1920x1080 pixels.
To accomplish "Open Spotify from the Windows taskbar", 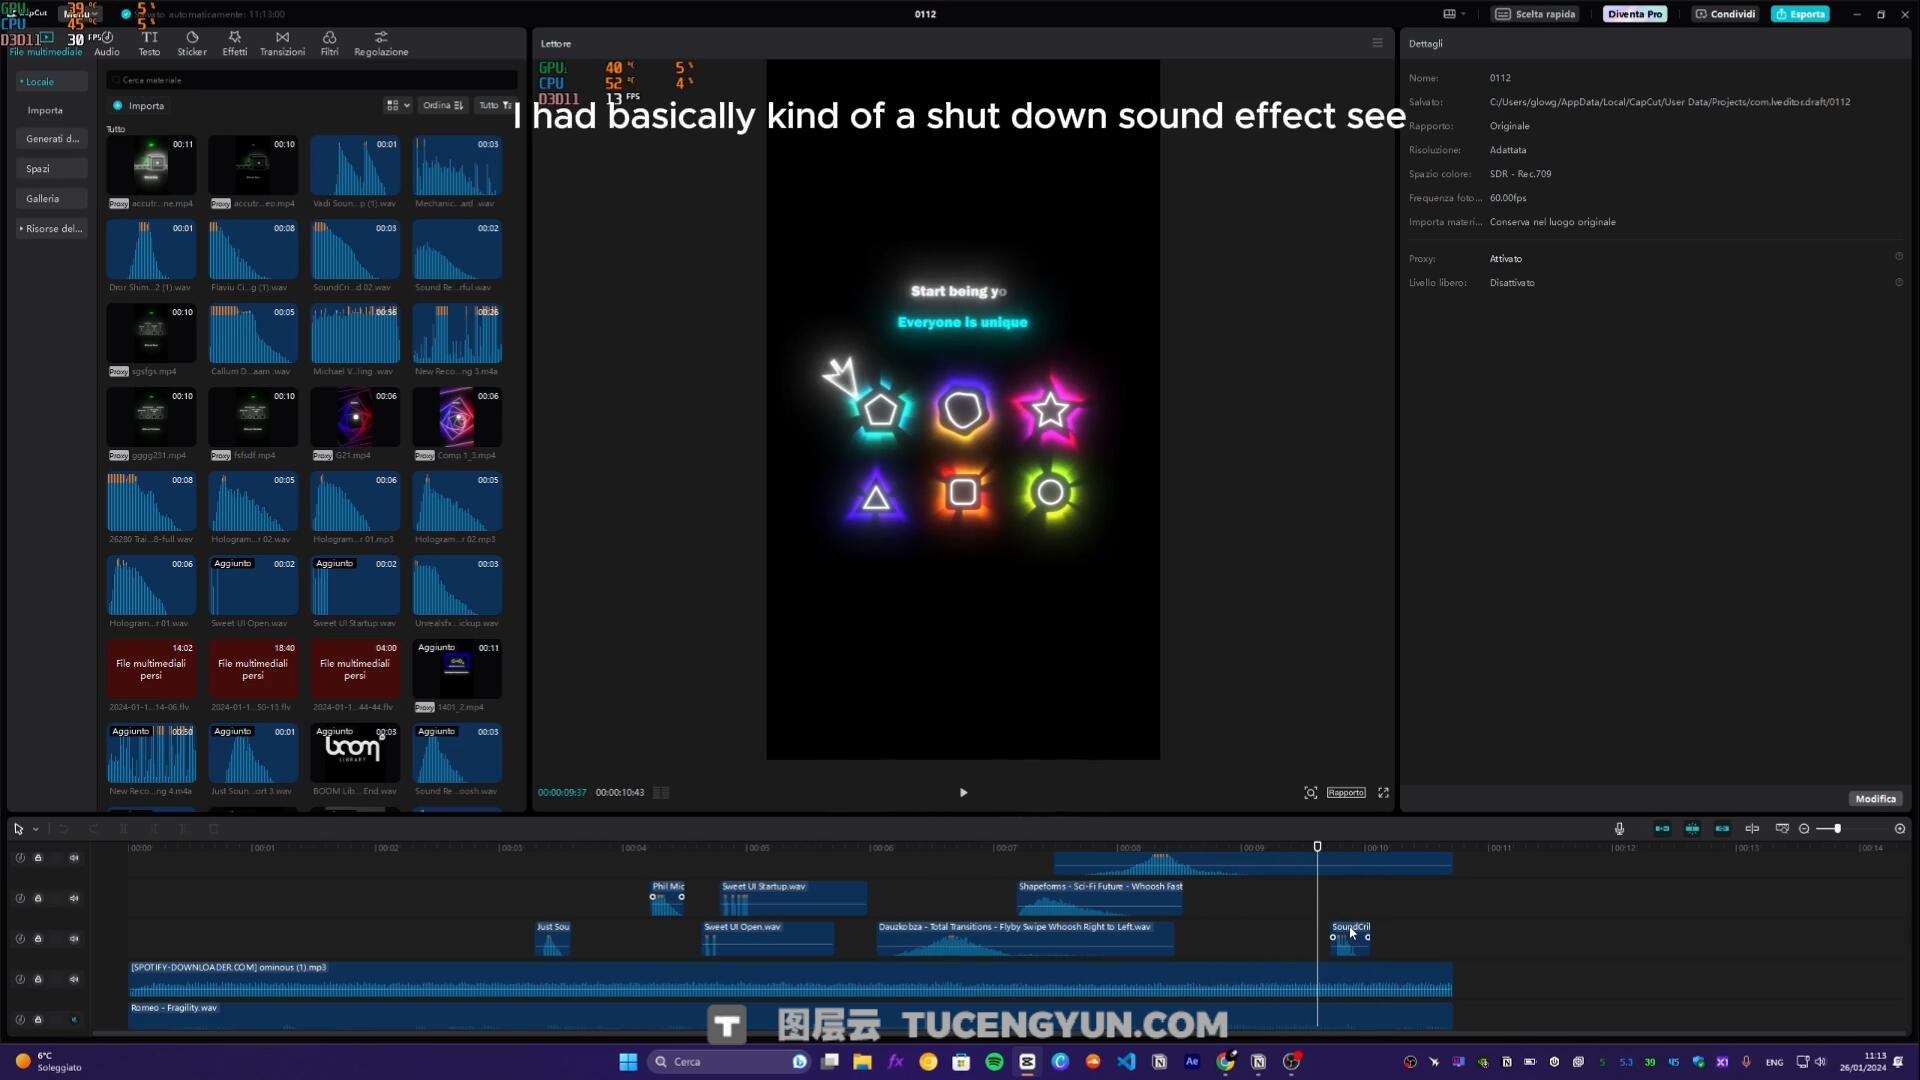I will [994, 1062].
